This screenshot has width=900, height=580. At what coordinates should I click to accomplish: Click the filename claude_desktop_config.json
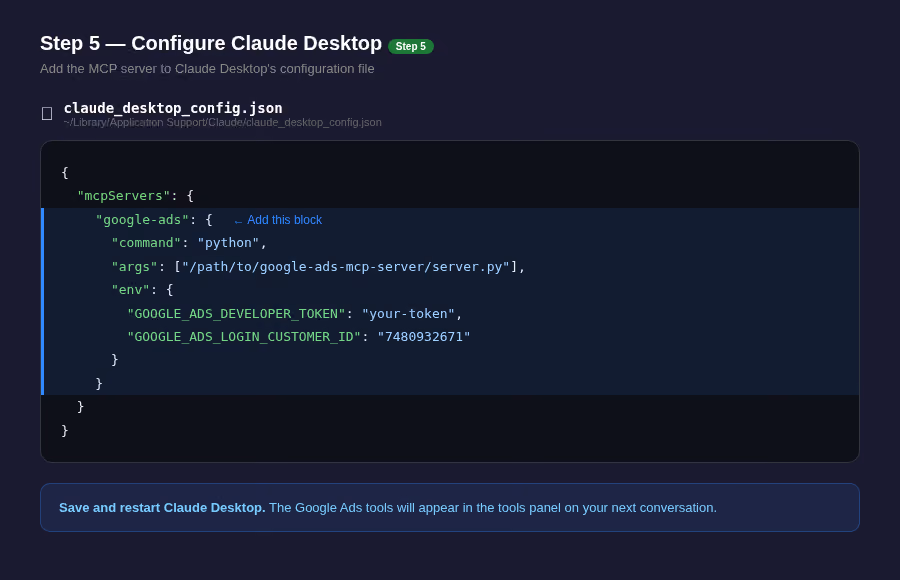173,108
